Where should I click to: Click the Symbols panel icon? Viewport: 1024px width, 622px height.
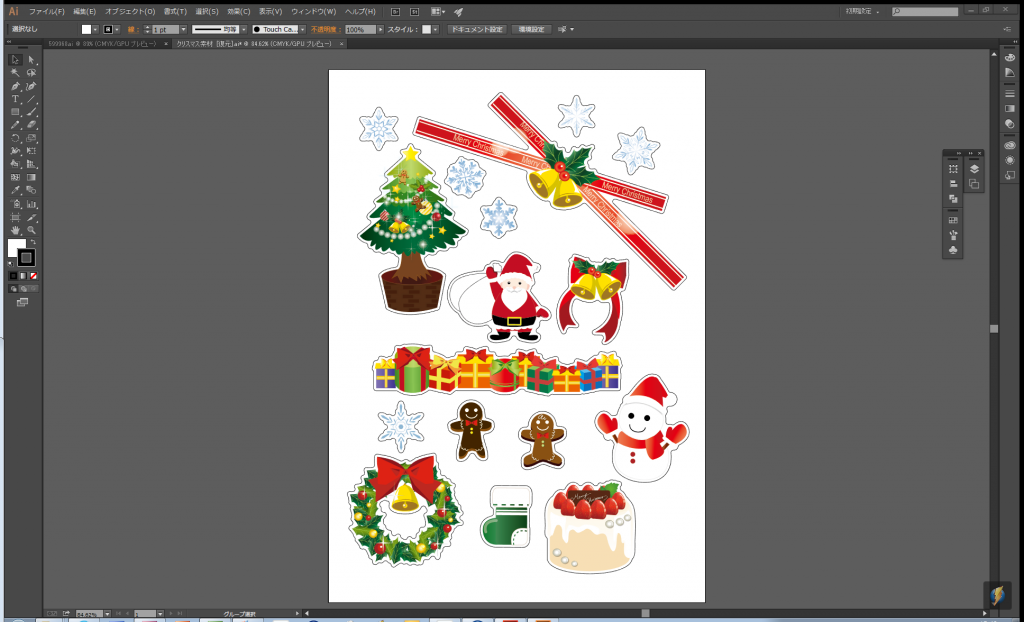pos(953,249)
